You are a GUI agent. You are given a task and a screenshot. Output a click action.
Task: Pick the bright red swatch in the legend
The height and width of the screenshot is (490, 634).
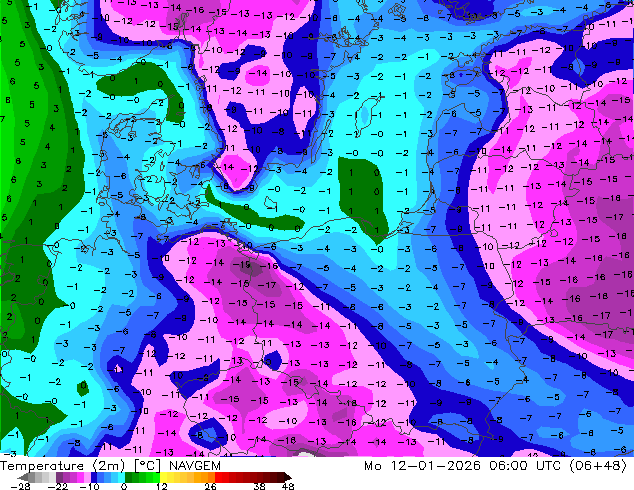(x=218, y=477)
